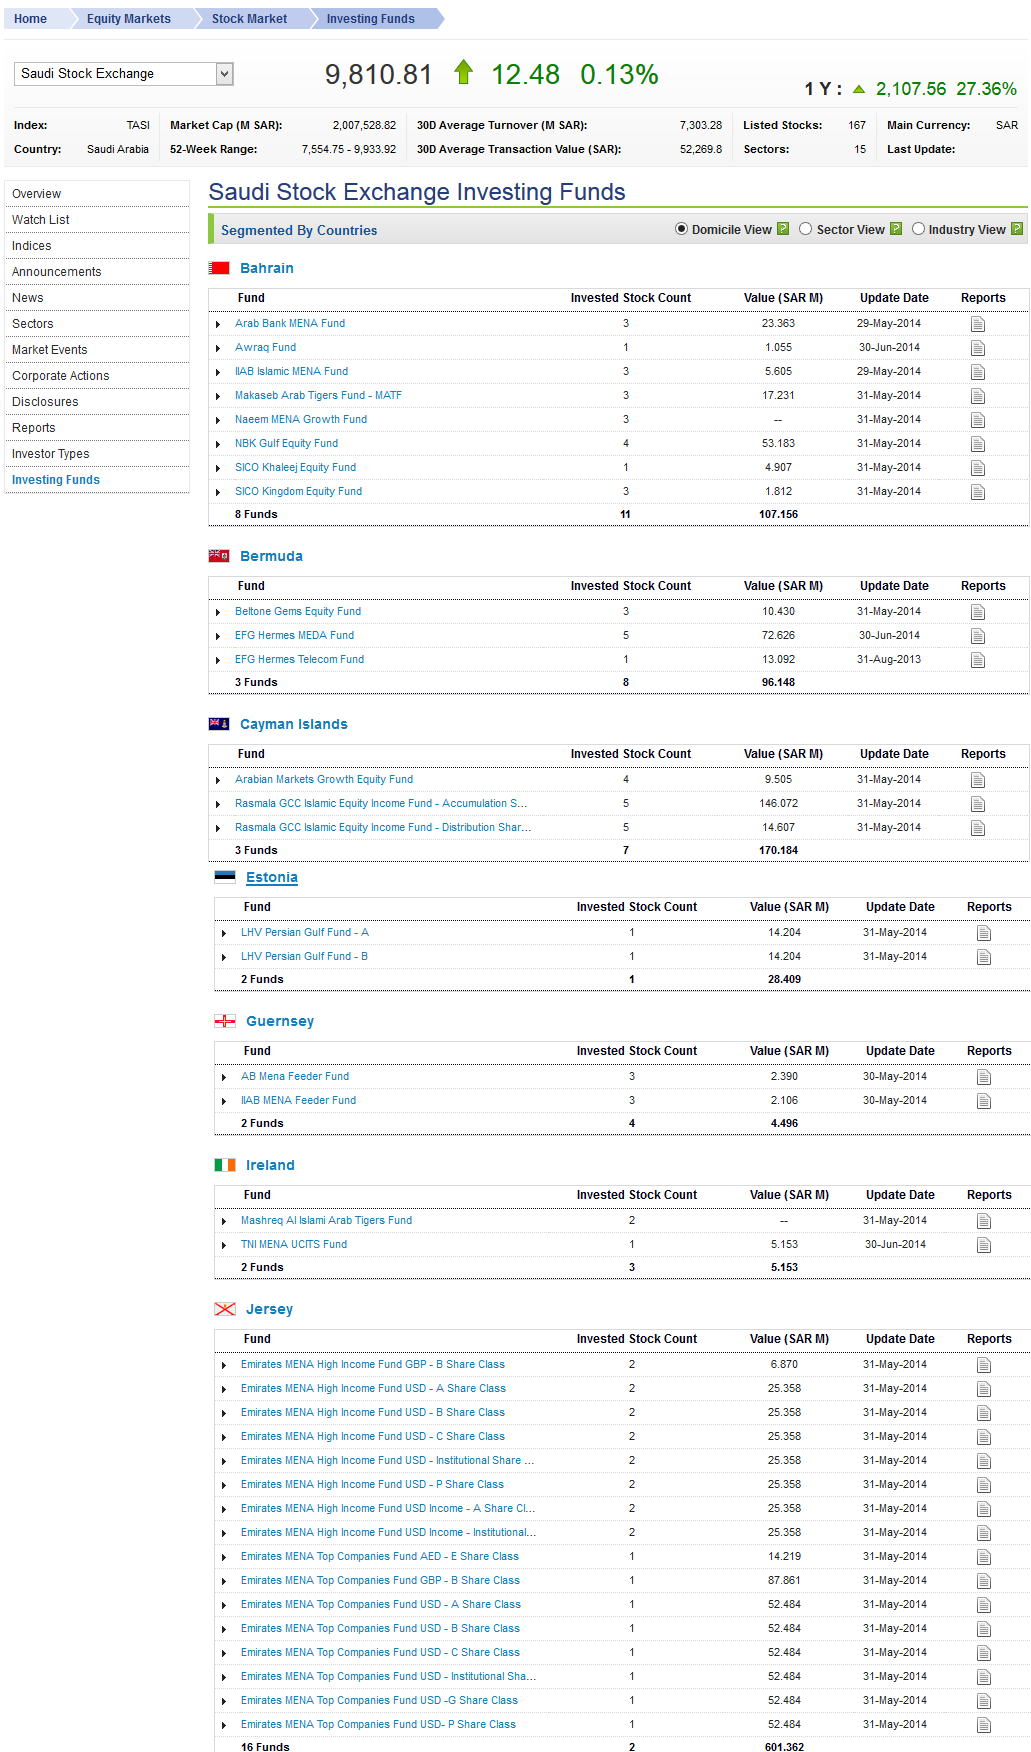This screenshot has height=1752, width=1031.
Task: Open report icon for Emirates MENA Top Companies Fund USD-G Share Class
Action: click(984, 1701)
